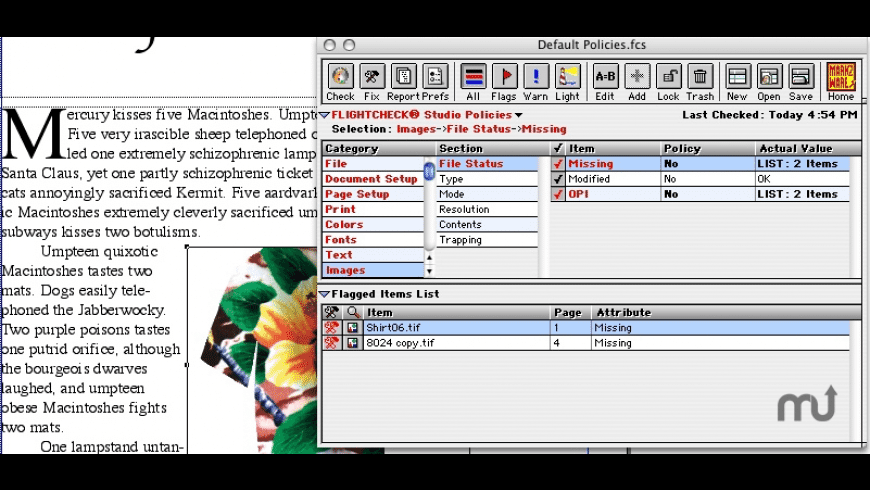Toggle the Missing item checkmark

click(558, 164)
